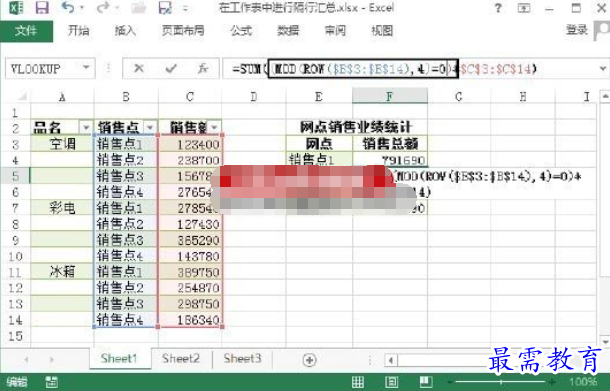Switch to the Sheet2 tab

[x=181, y=358]
